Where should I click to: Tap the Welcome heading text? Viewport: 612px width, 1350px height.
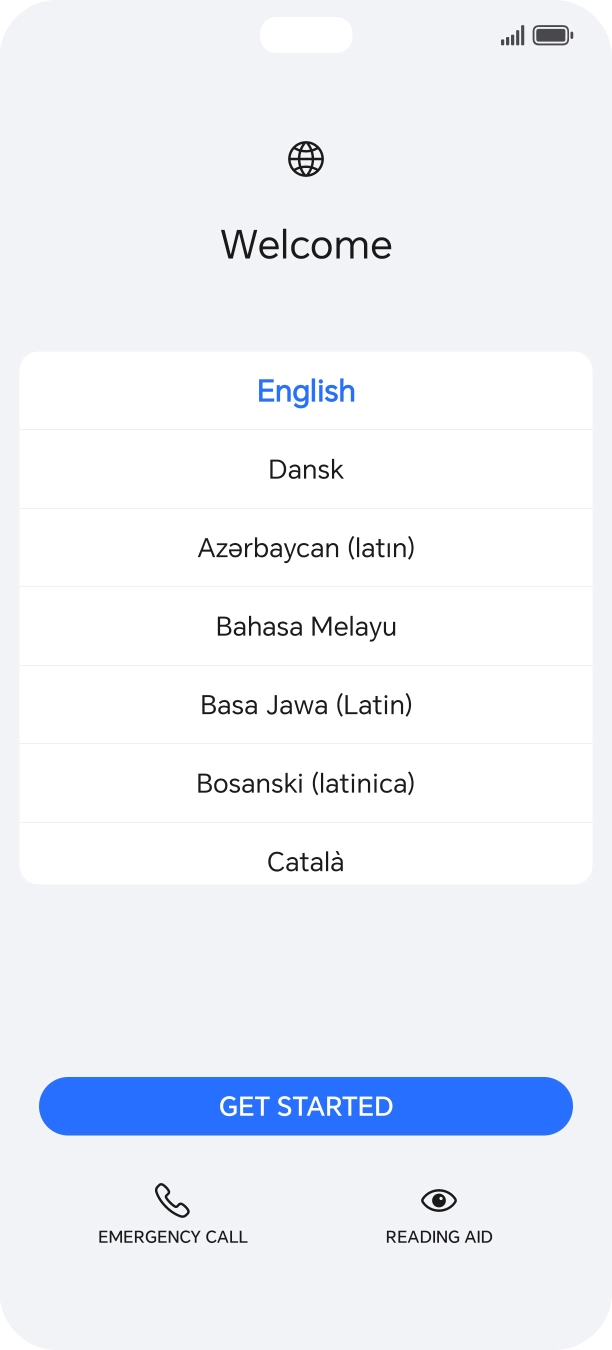pyautogui.click(x=306, y=245)
